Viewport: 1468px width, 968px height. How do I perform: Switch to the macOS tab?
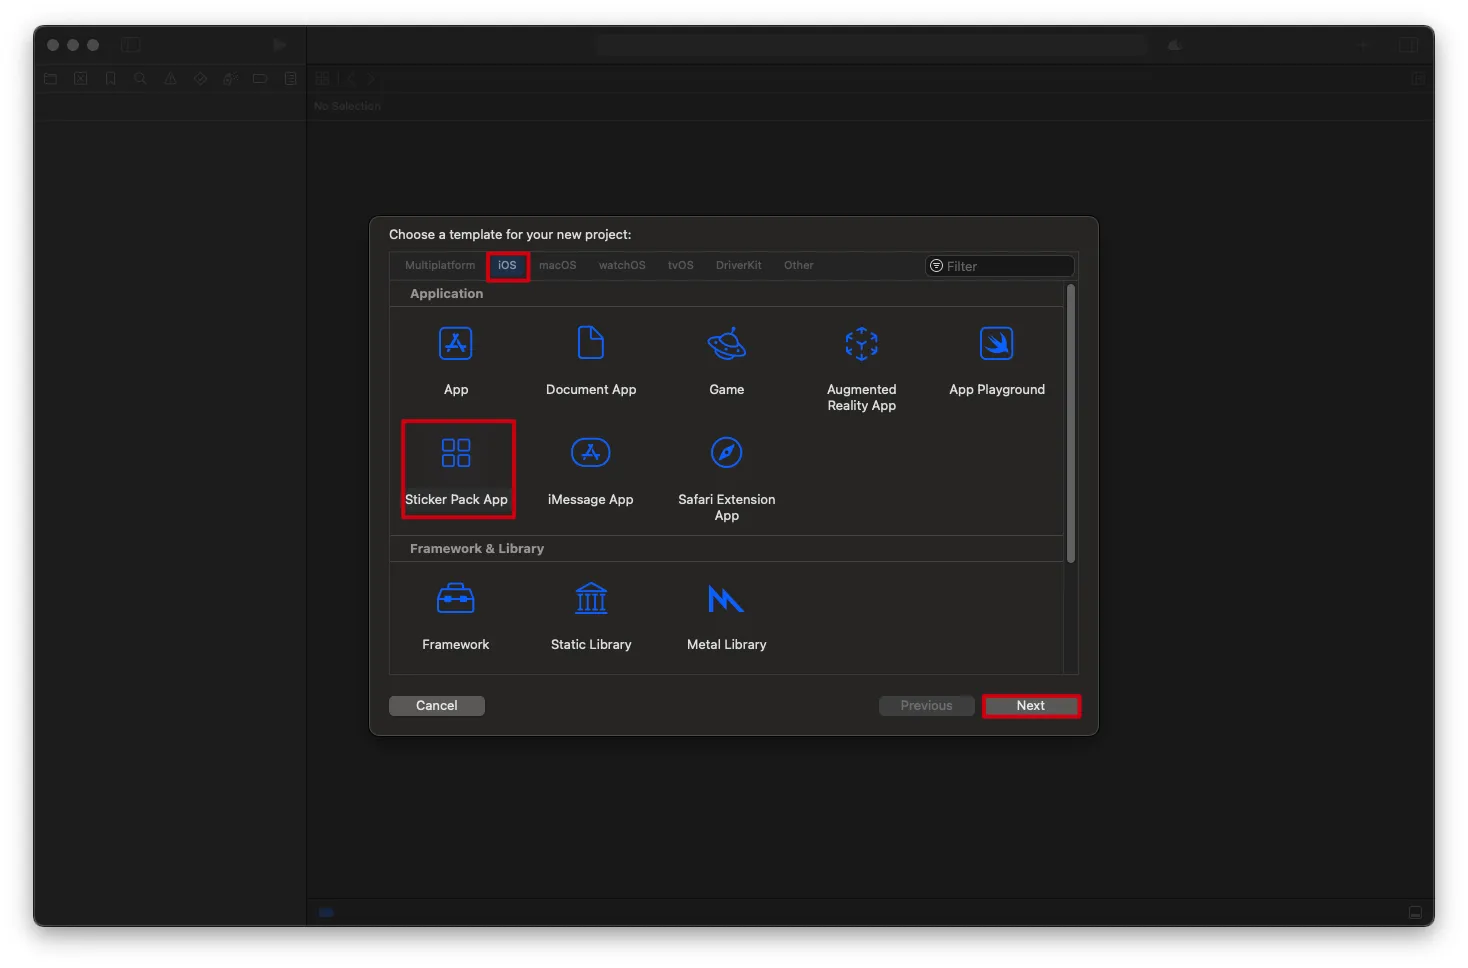point(557,266)
